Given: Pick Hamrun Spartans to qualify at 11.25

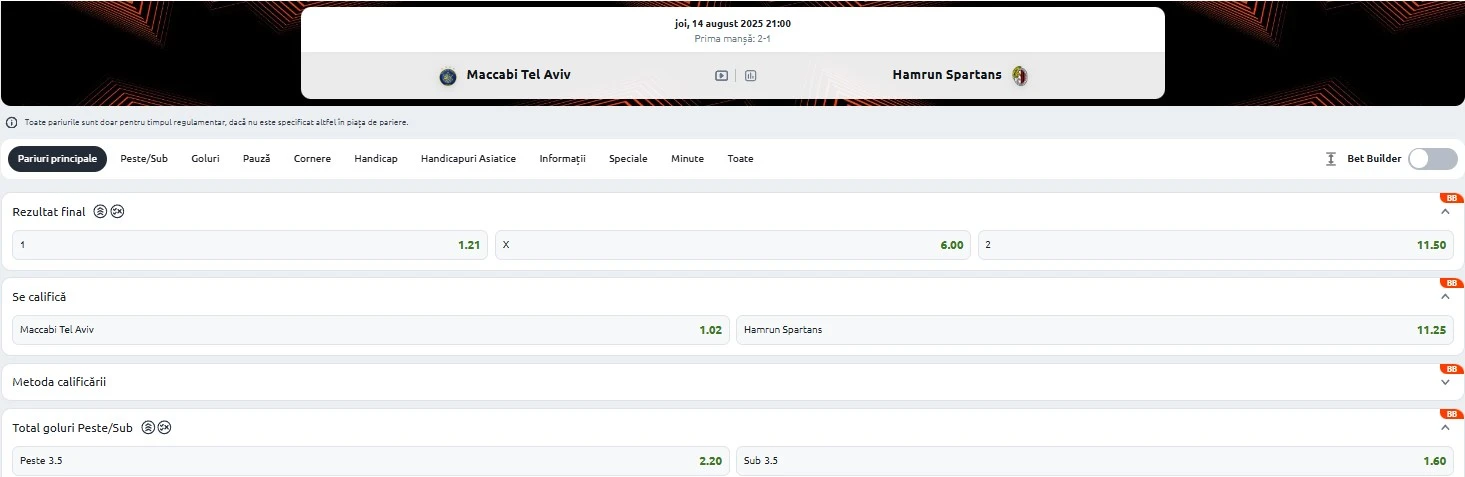Looking at the screenshot, I should tap(1095, 330).
